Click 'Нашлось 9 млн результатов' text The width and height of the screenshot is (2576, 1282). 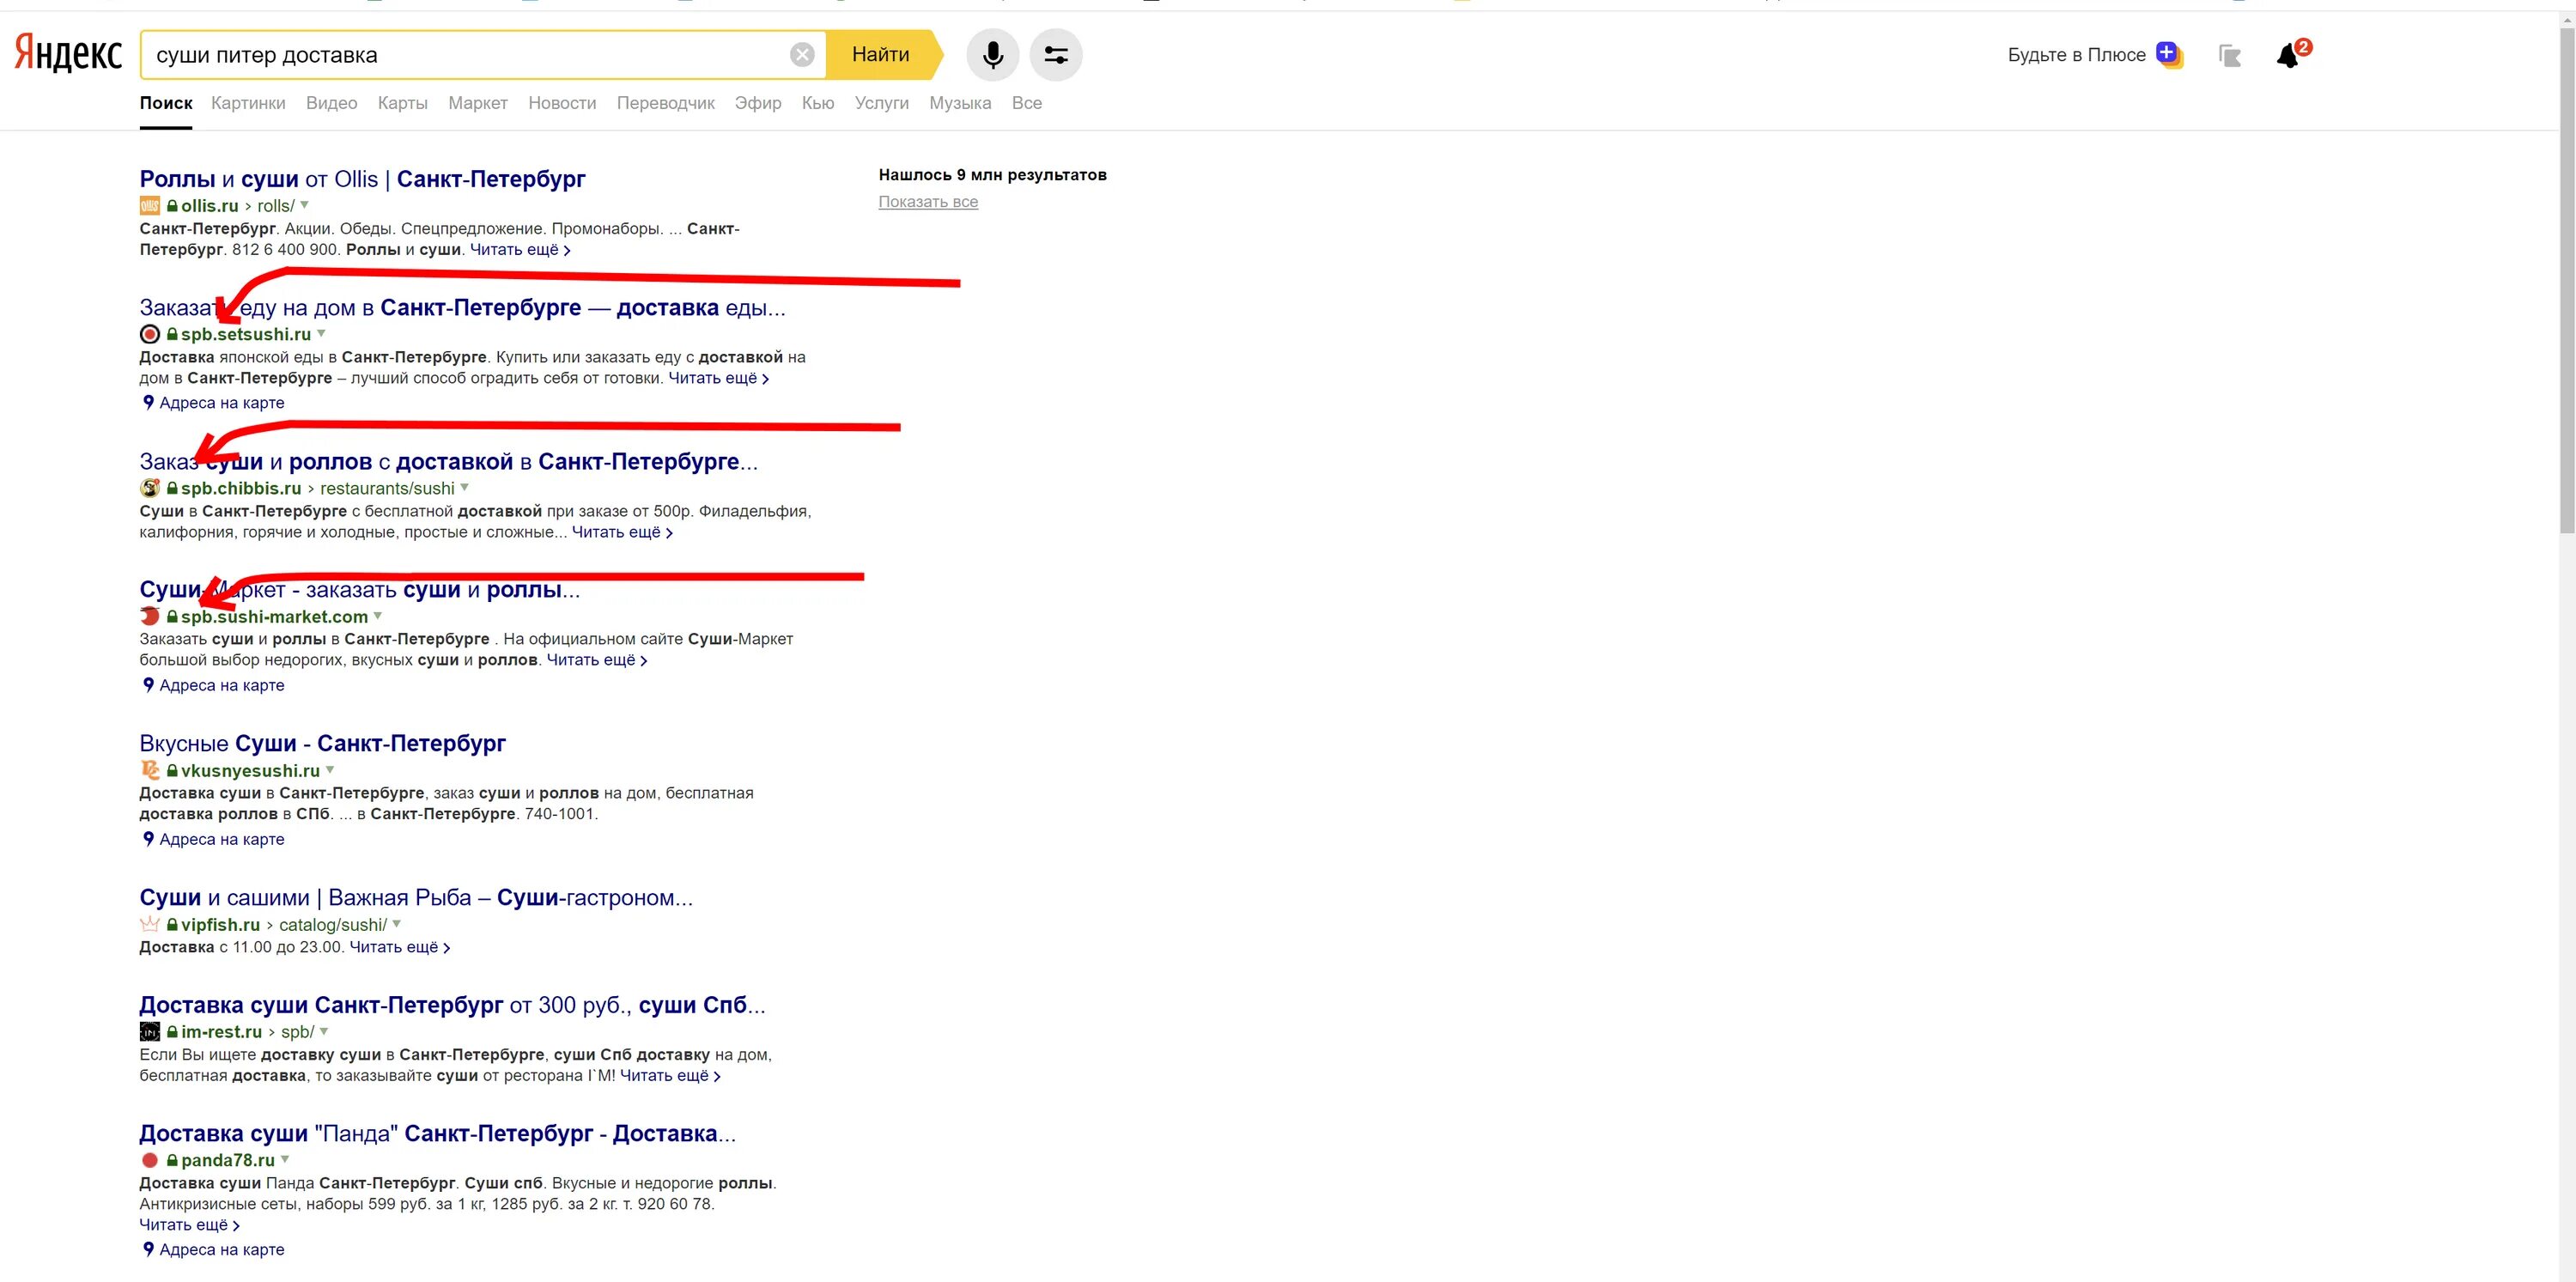[x=993, y=175]
